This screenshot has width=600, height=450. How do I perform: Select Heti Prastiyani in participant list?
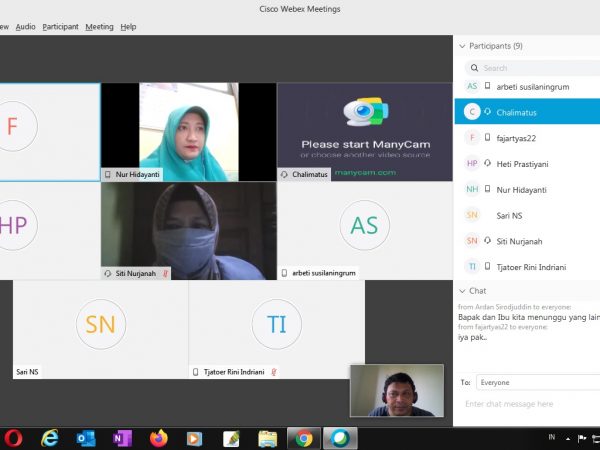point(527,164)
